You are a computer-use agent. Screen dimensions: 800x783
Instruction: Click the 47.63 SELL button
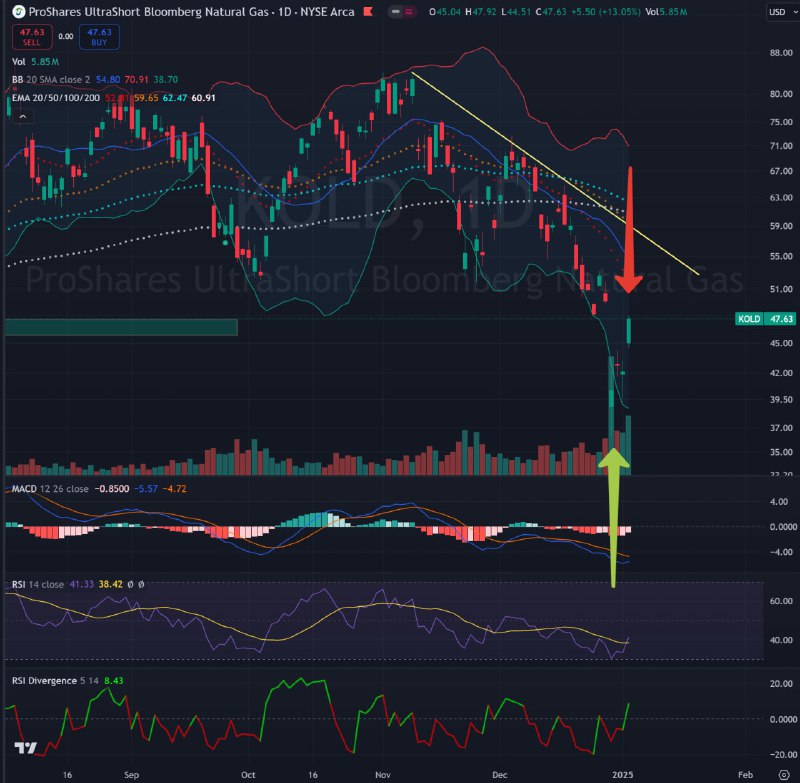[32, 37]
